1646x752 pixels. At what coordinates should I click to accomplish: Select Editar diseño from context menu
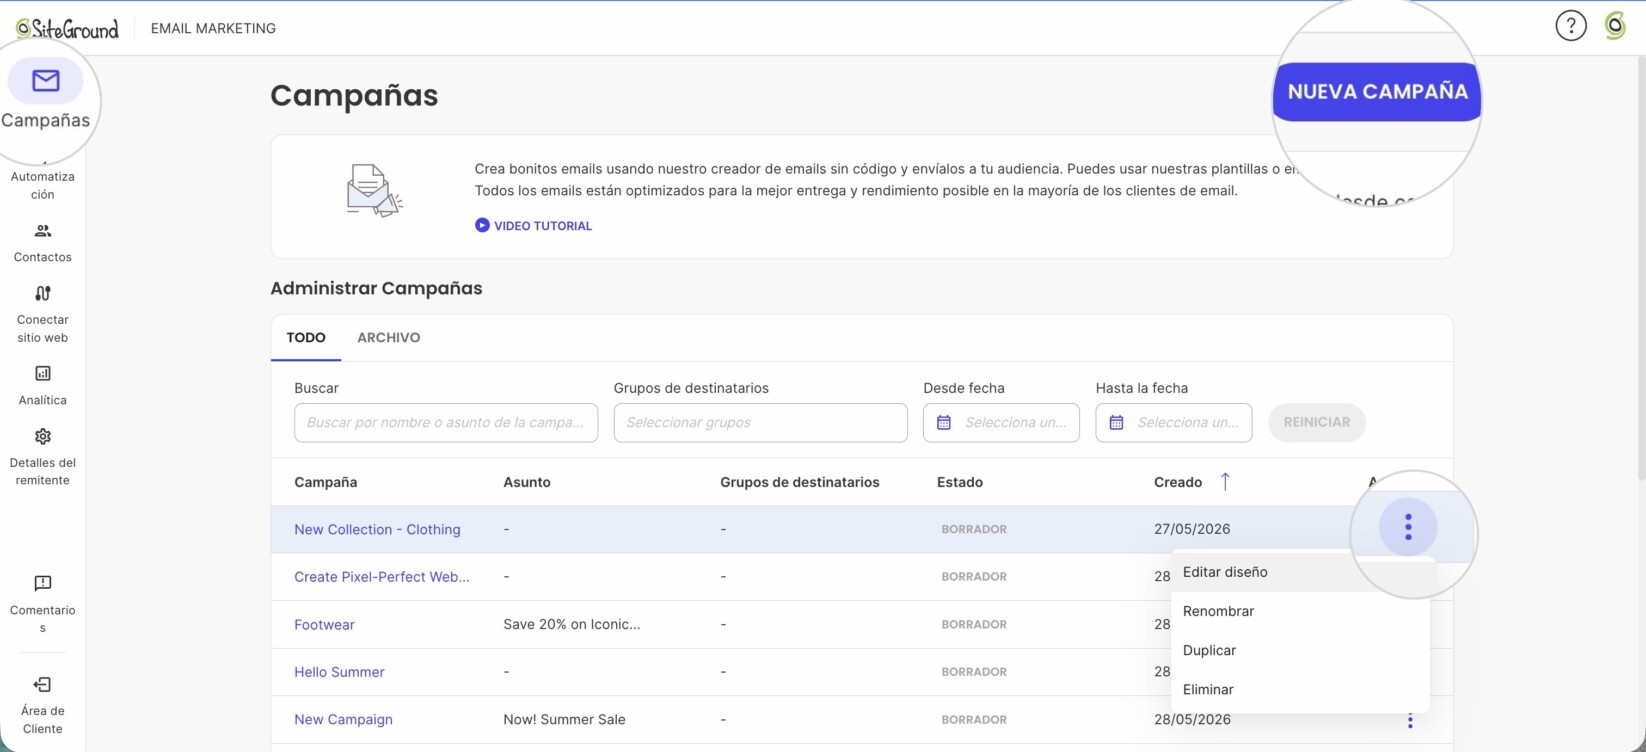[1300, 572]
